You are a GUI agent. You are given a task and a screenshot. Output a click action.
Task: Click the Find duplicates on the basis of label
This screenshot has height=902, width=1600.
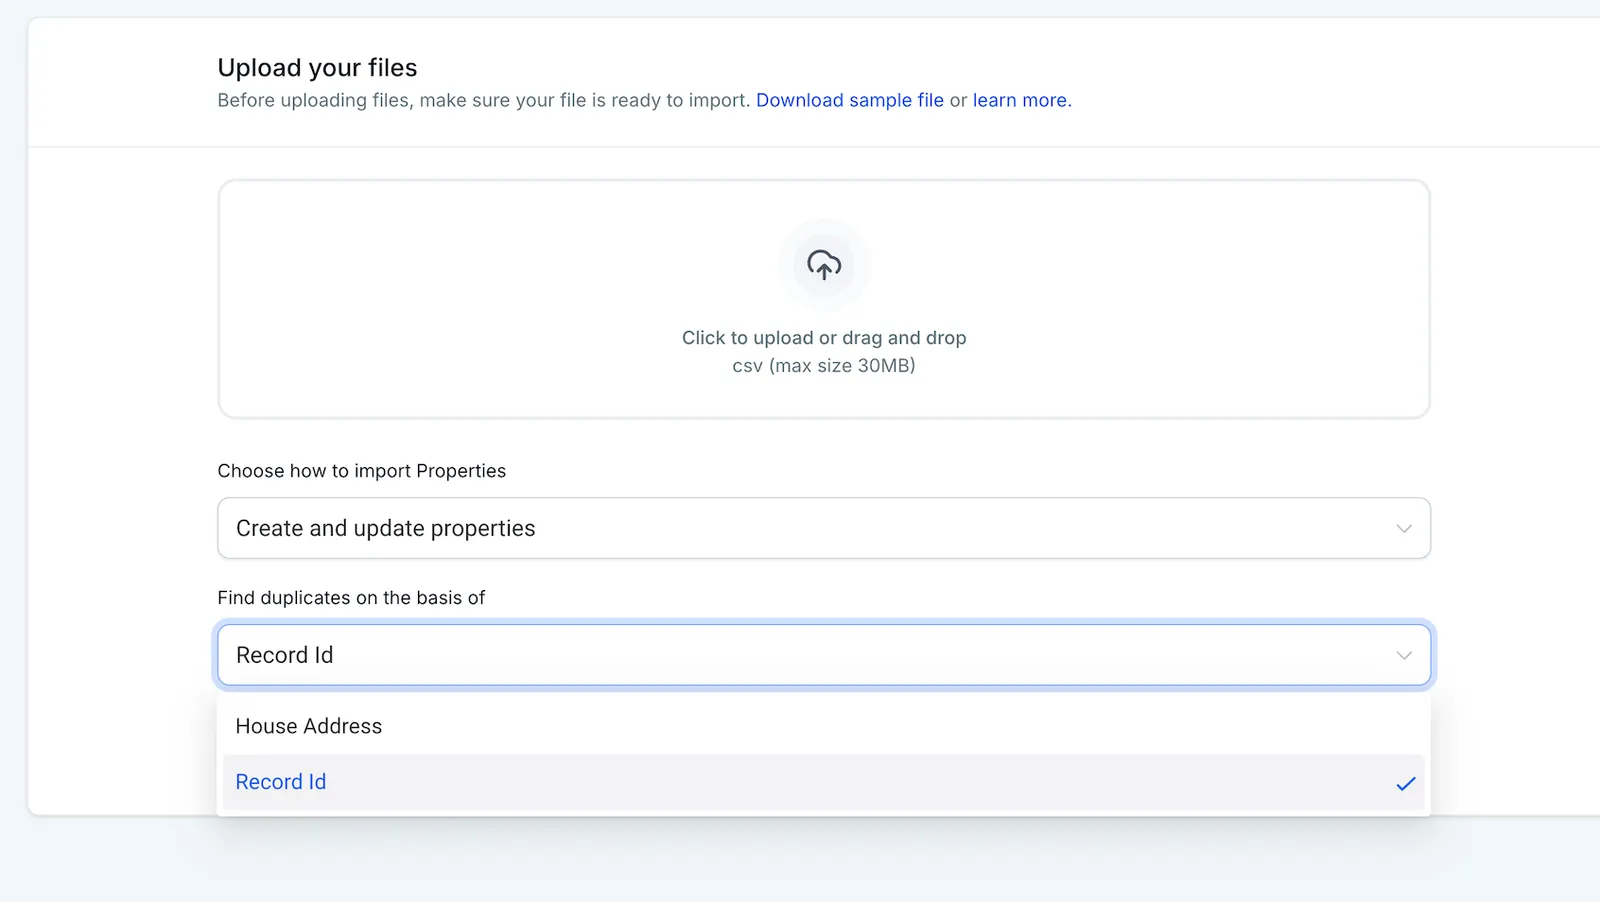tap(351, 598)
